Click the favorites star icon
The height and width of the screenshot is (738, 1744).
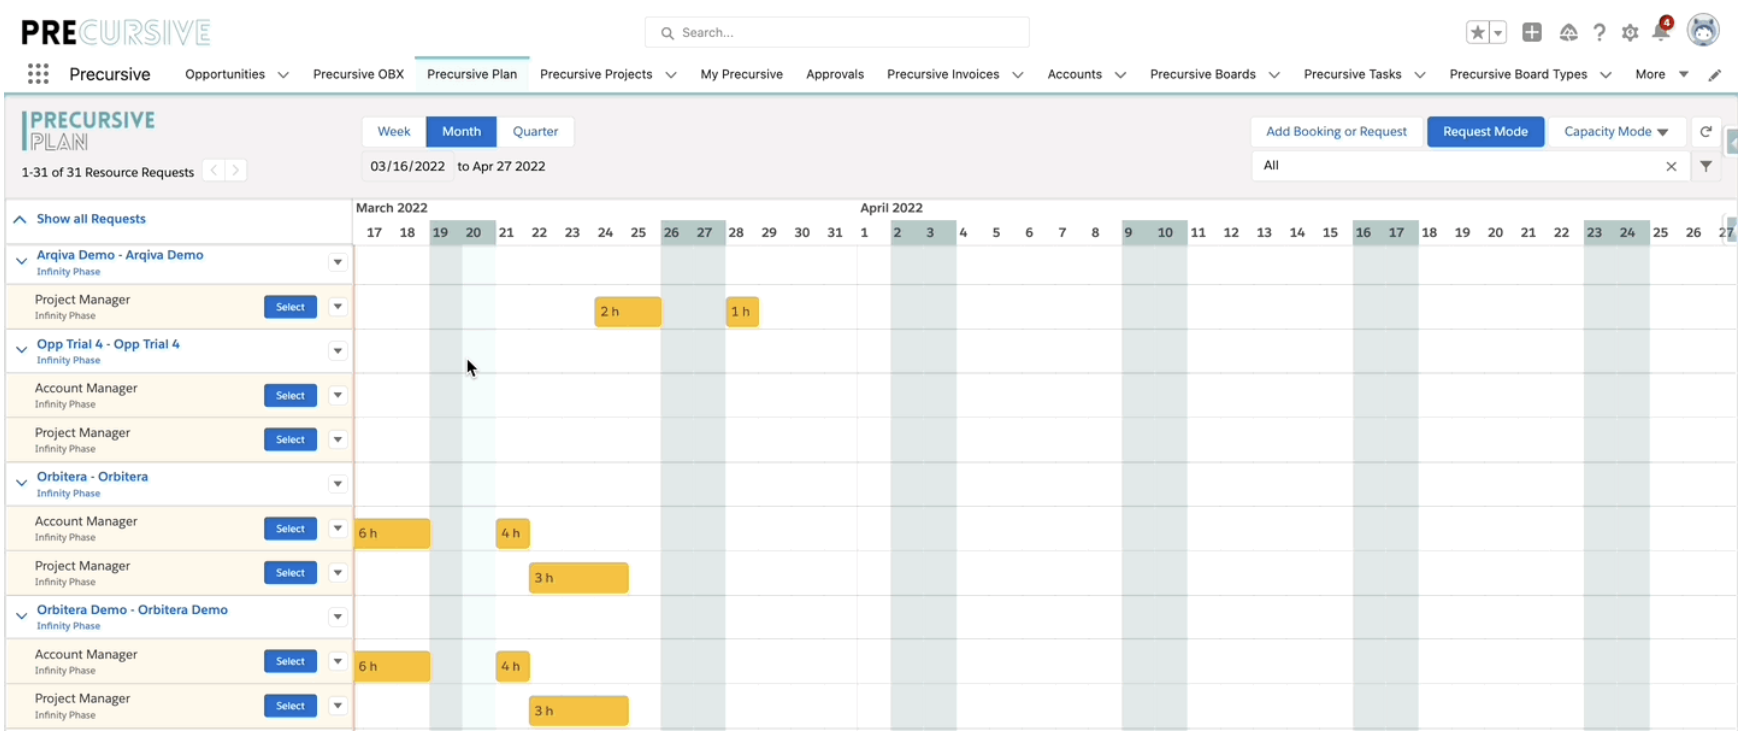[x=1477, y=33]
